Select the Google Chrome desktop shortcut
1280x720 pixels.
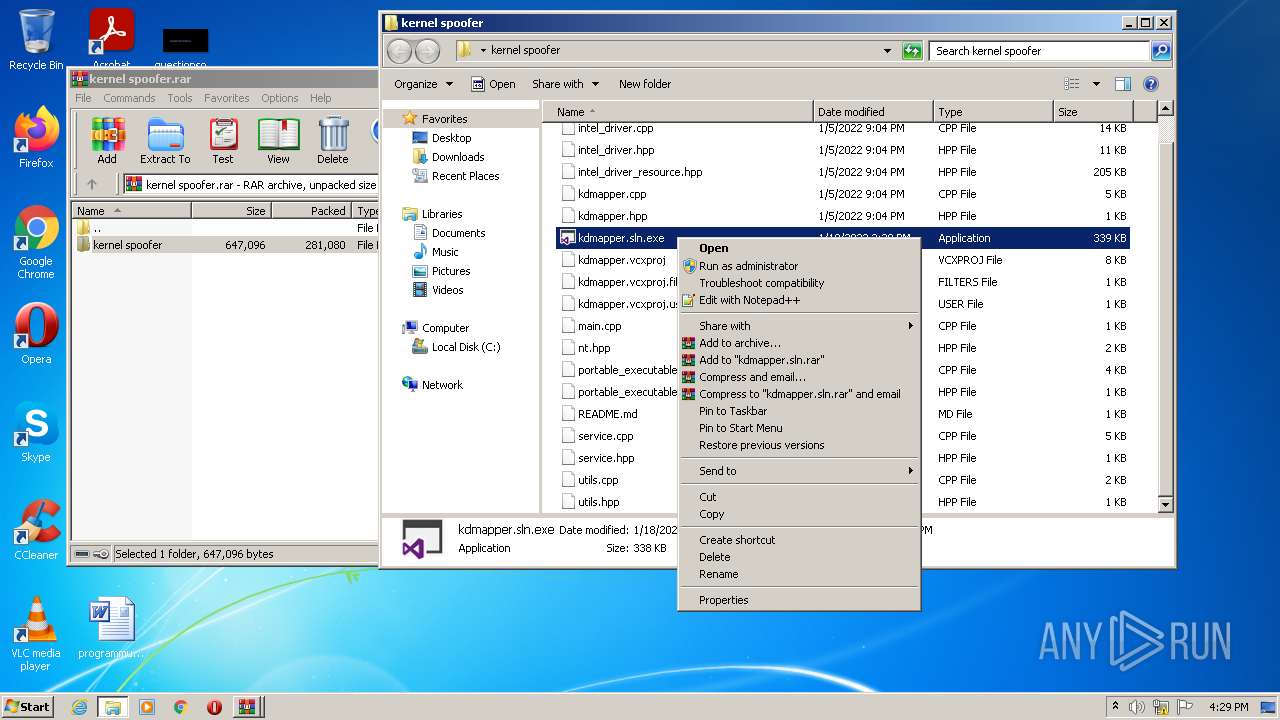(36, 242)
